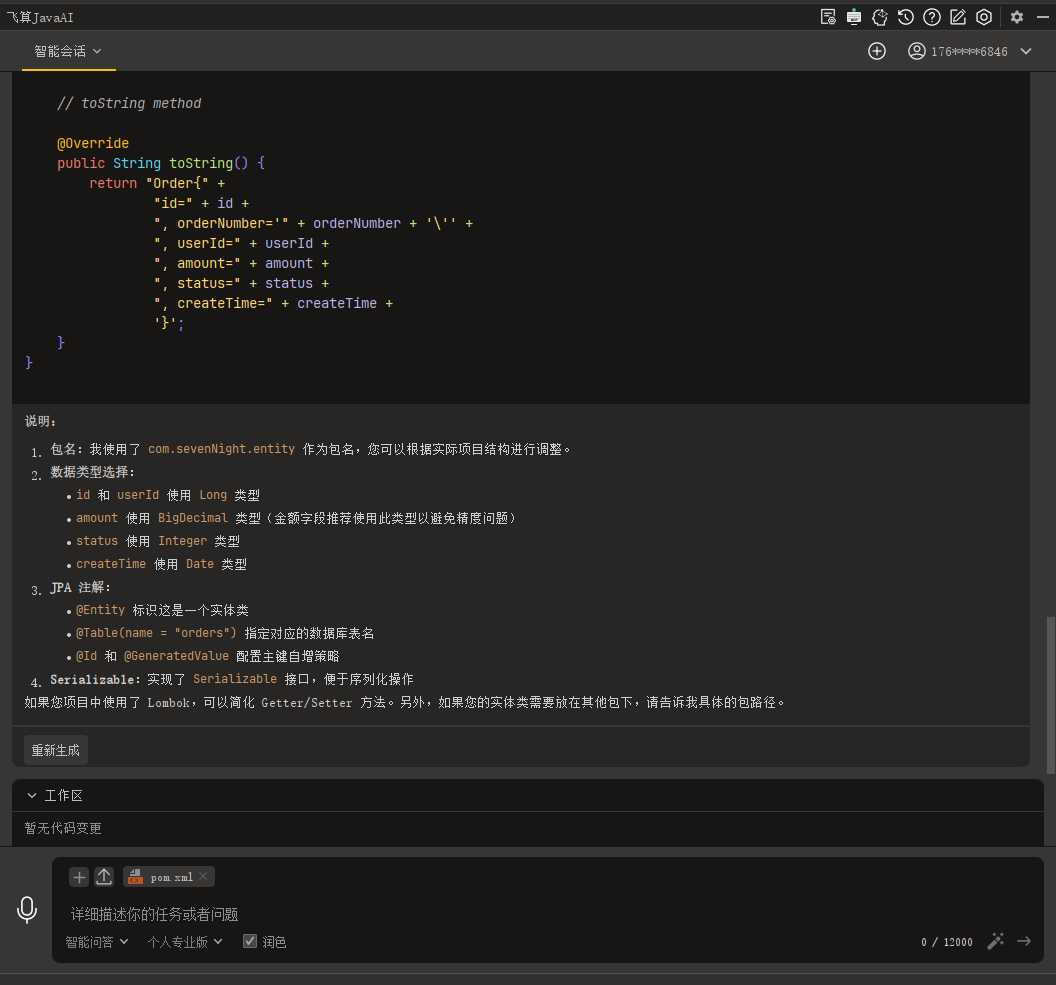Click the 暂无代码变更 text
Screen dimensions: 1056x985
pyautogui.click(x=63, y=828)
